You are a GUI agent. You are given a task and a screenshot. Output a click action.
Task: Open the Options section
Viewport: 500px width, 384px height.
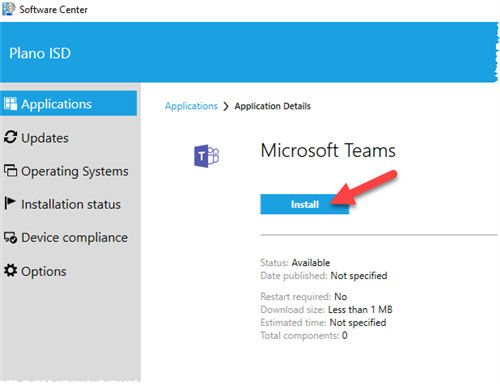pos(44,271)
